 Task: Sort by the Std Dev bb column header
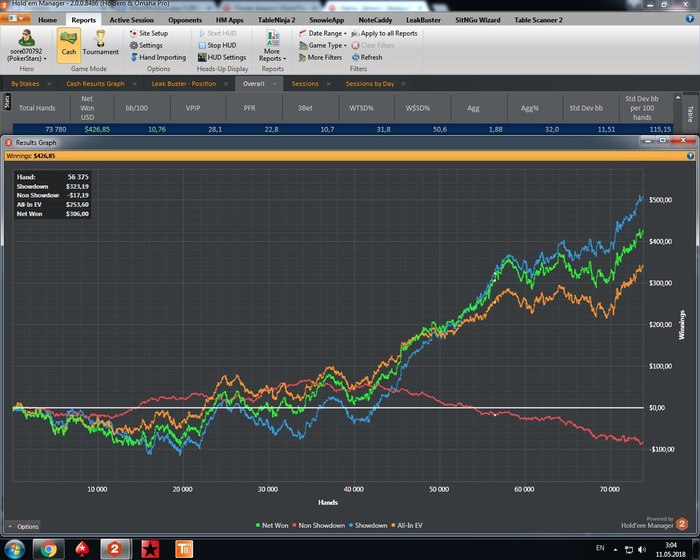pos(586,108)
